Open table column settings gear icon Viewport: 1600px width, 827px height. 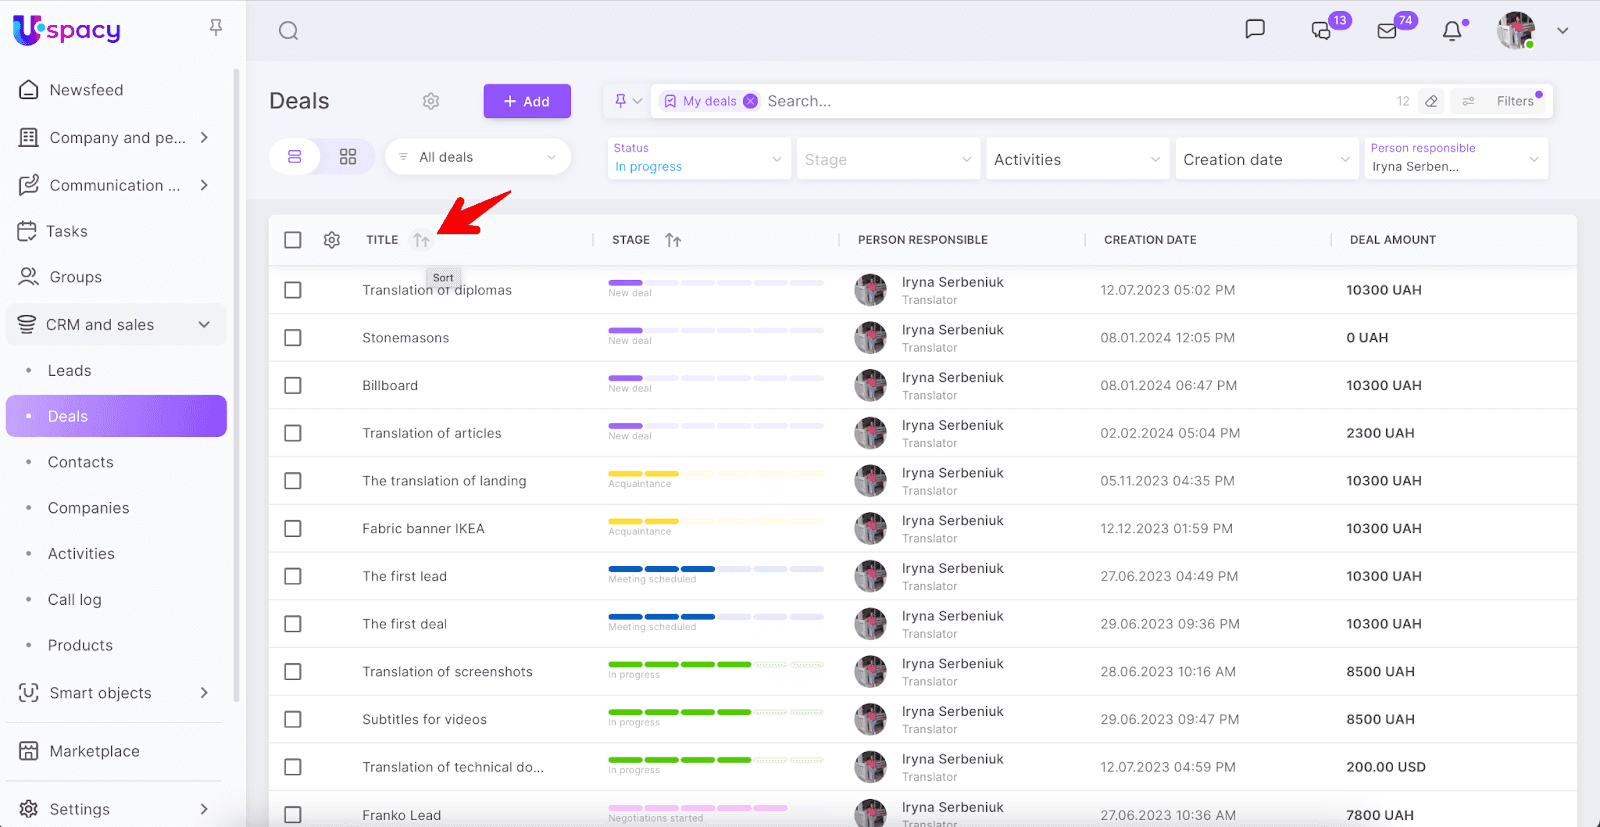[x=332, y=240]
